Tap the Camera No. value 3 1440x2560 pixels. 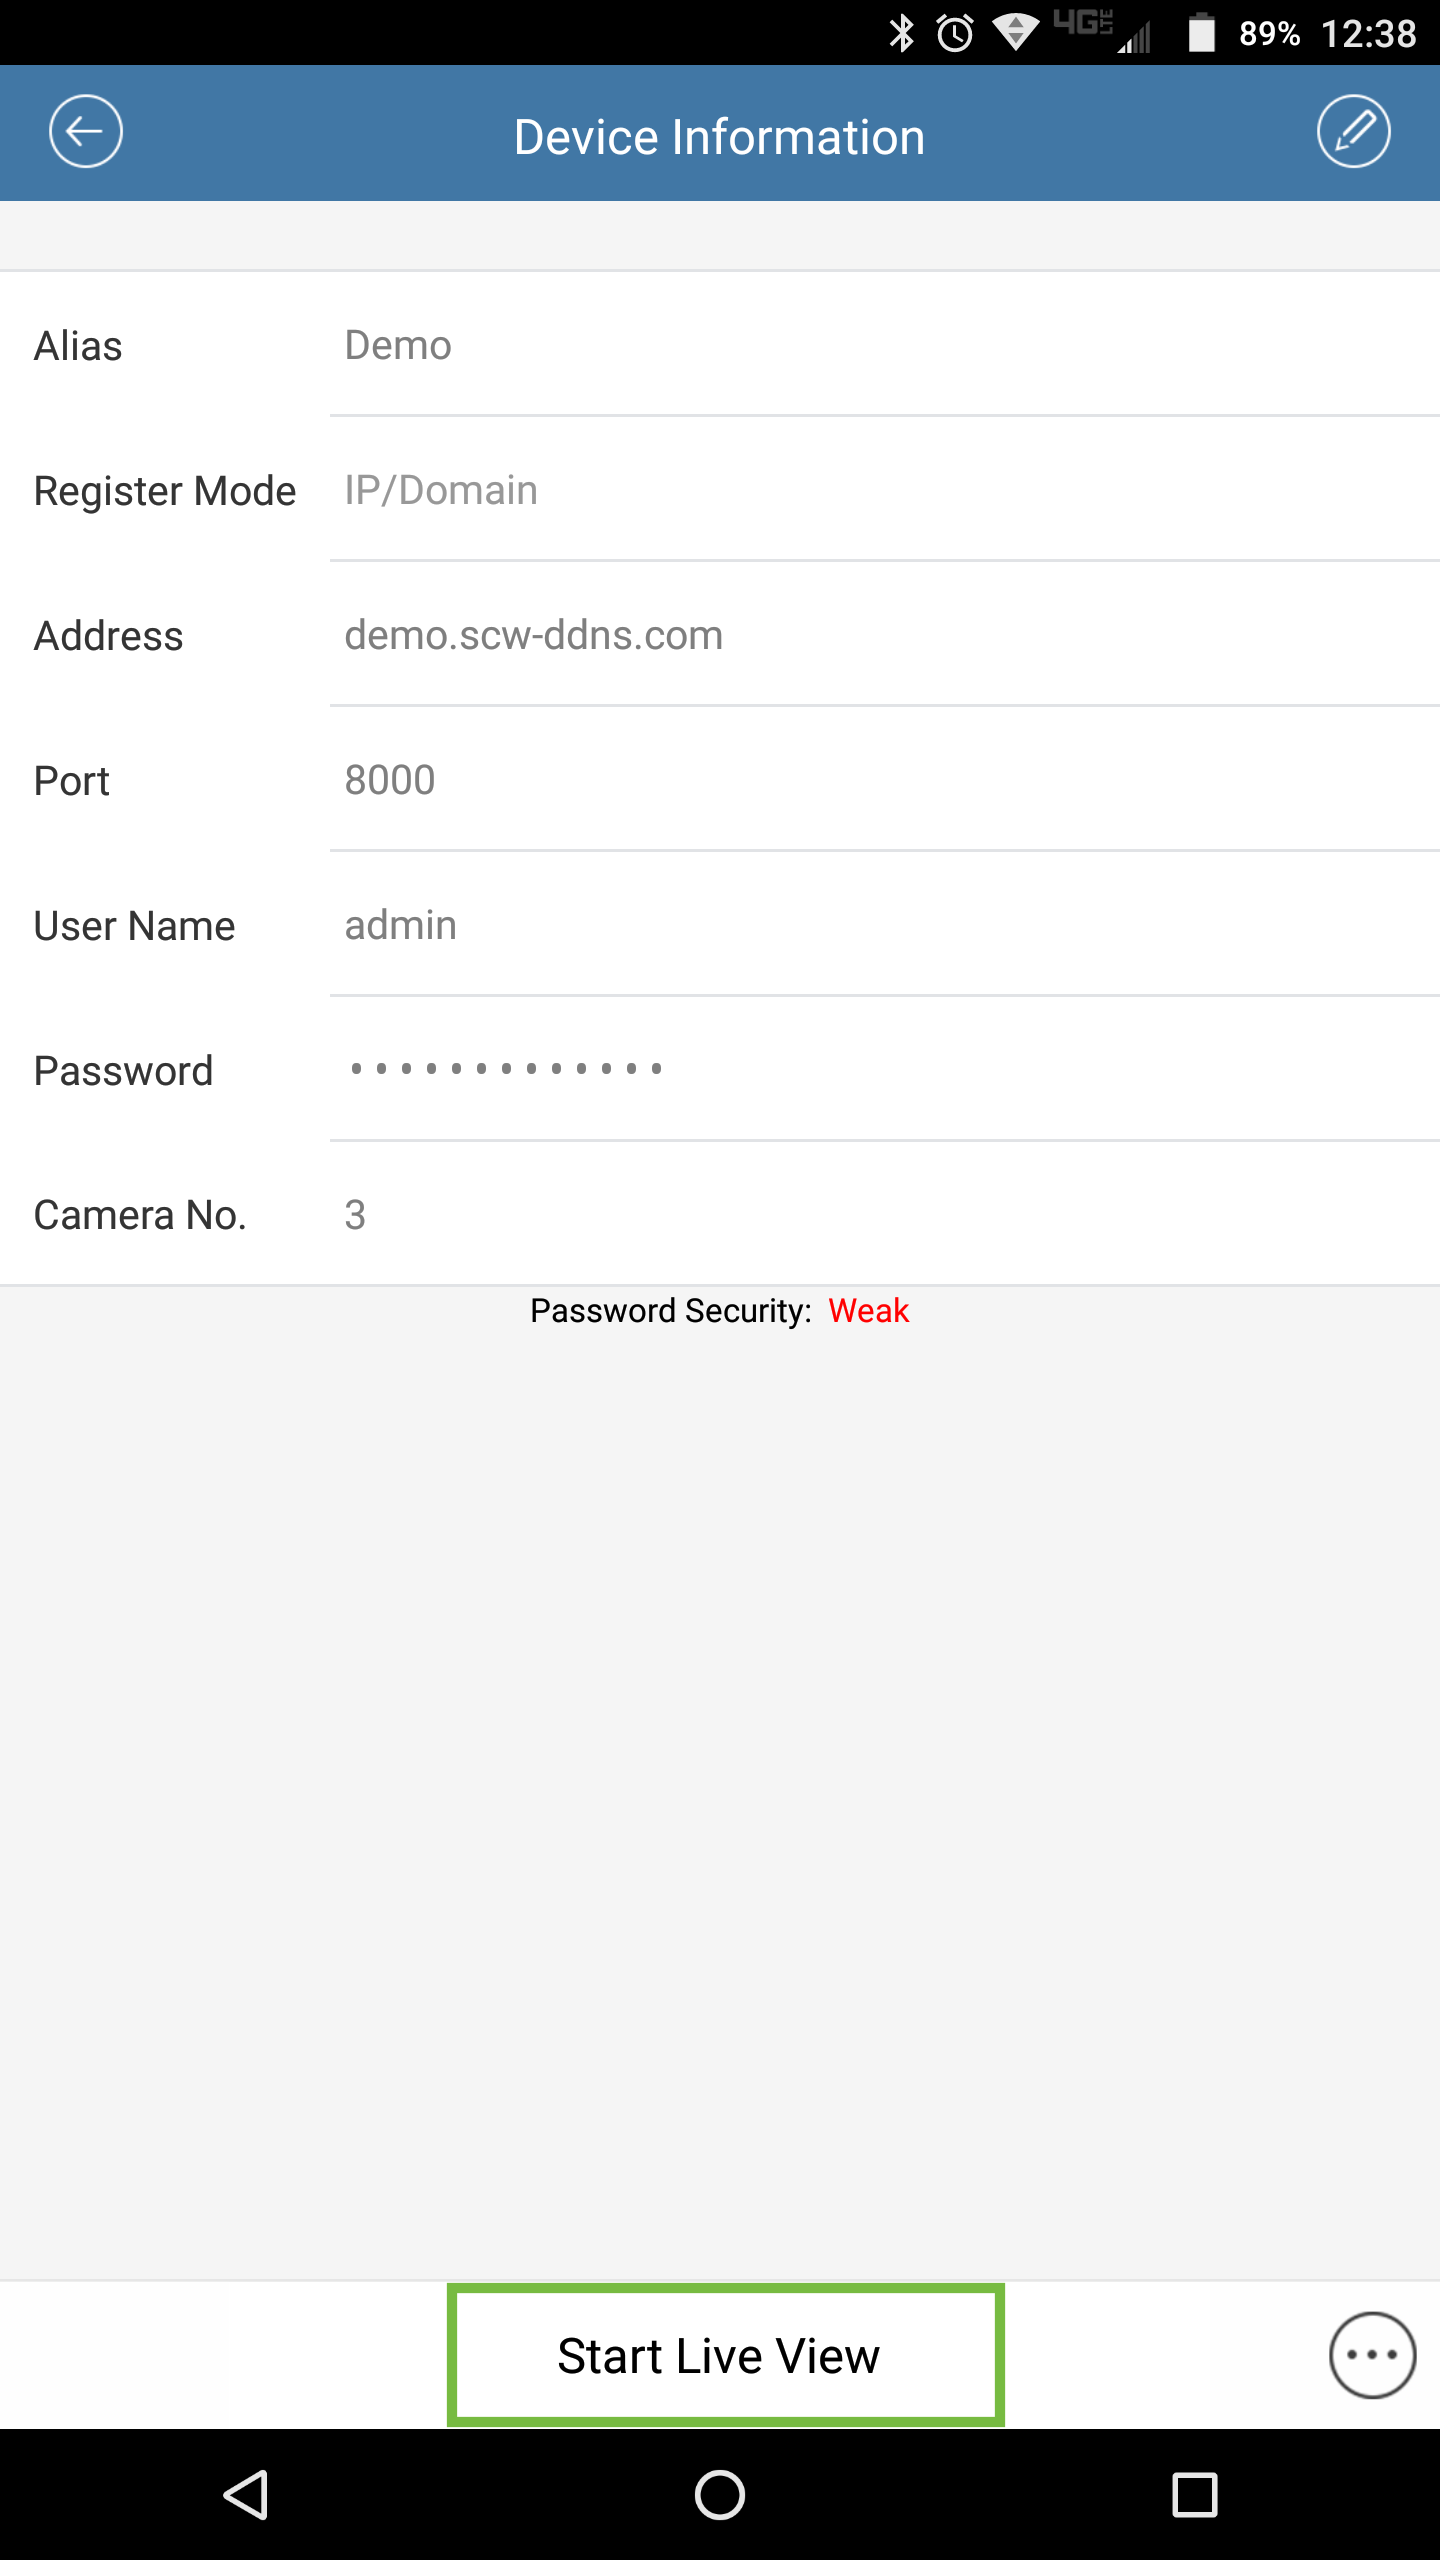click(x=355, y=1215)
